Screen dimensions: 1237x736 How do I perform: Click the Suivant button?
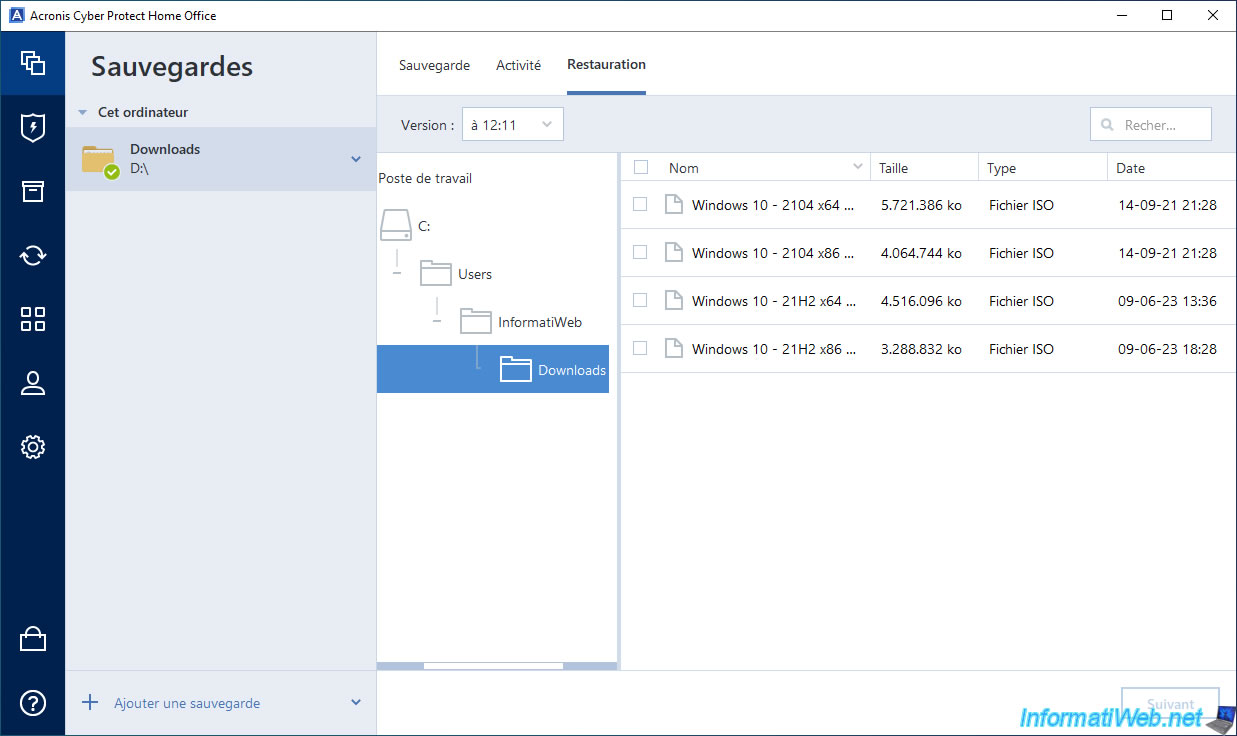[x=1170, y=704]
